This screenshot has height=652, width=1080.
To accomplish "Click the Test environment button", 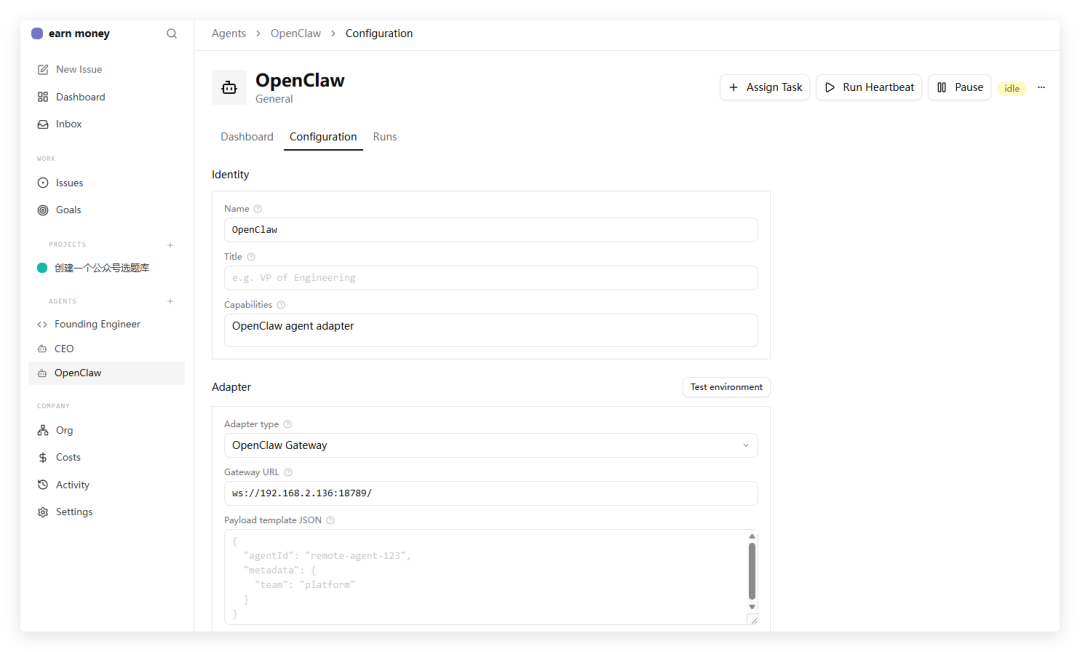I will 726,387.
